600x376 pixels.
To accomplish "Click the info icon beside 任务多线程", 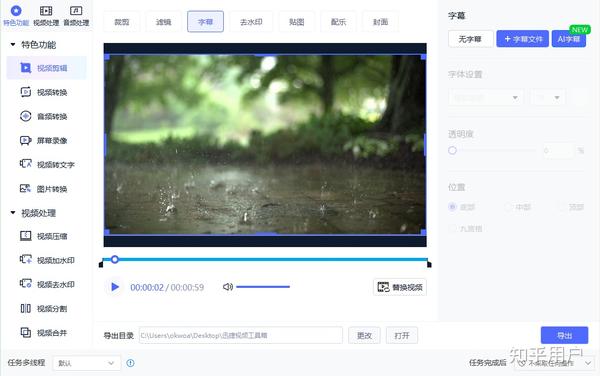I will [x=130, y=363].
